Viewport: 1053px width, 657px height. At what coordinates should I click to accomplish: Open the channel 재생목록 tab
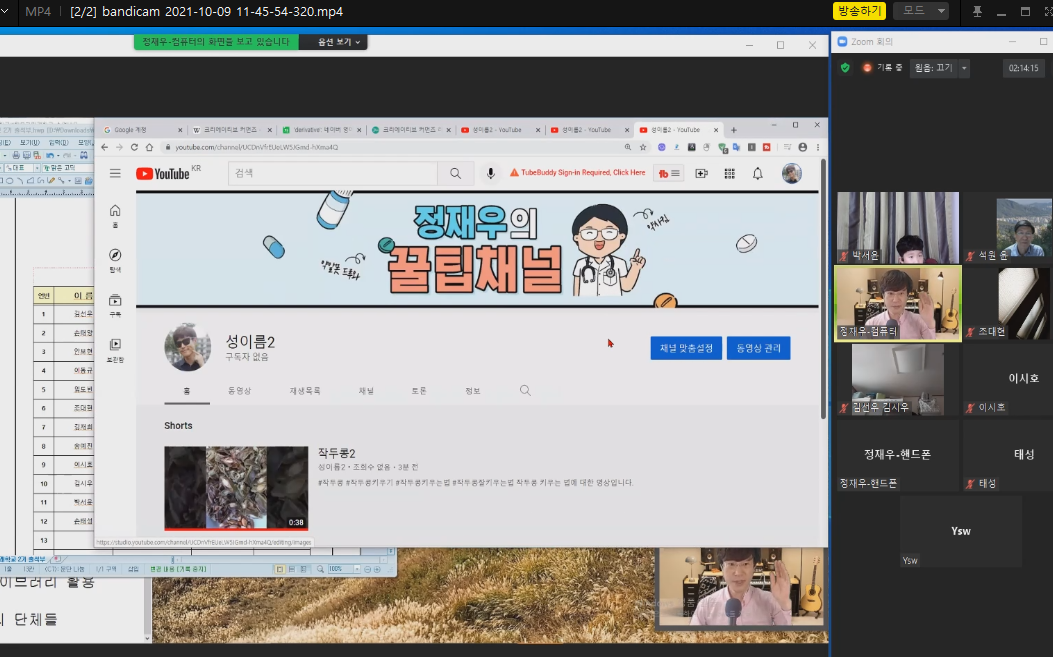(305, 390)
